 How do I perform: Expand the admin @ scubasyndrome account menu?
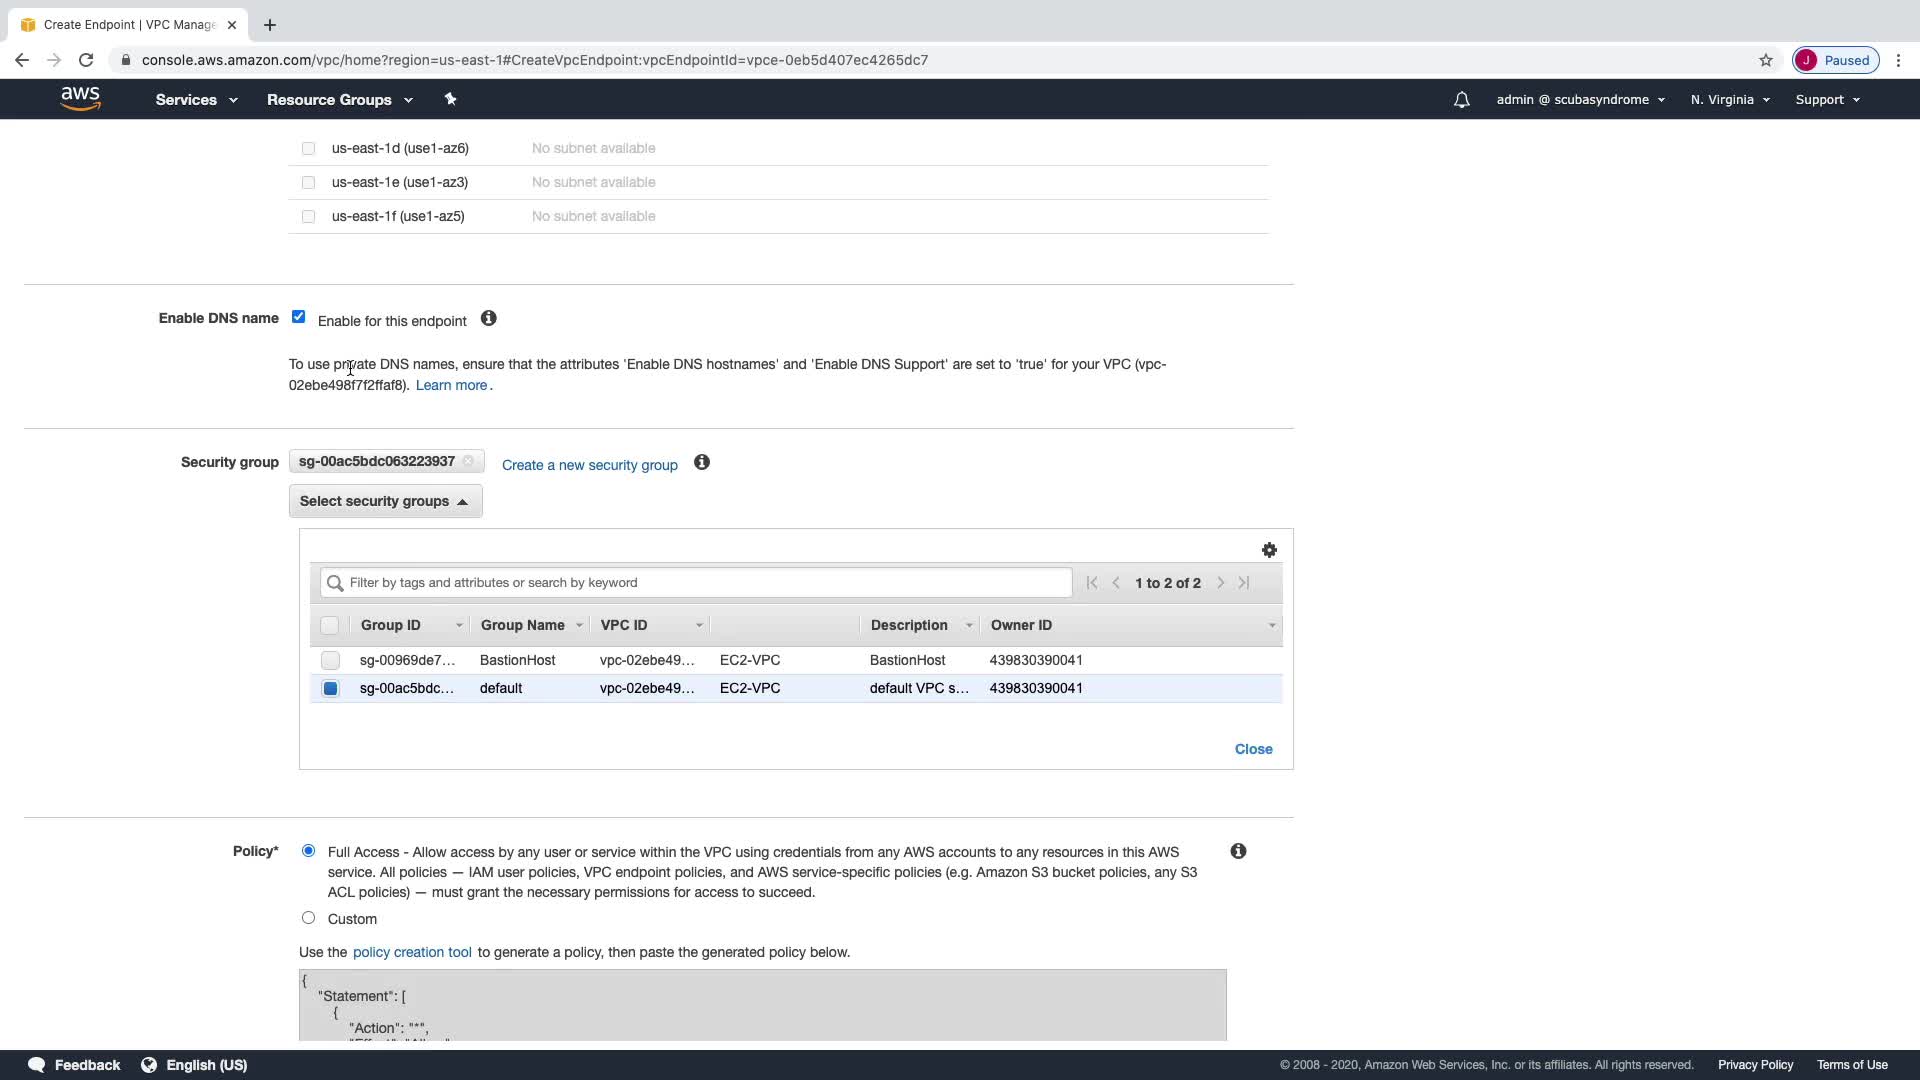[x=1580, y=100]
